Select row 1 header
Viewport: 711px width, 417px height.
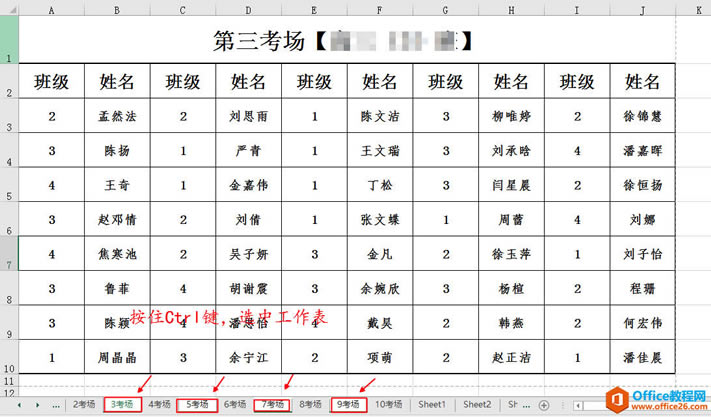tap(9, 39)
